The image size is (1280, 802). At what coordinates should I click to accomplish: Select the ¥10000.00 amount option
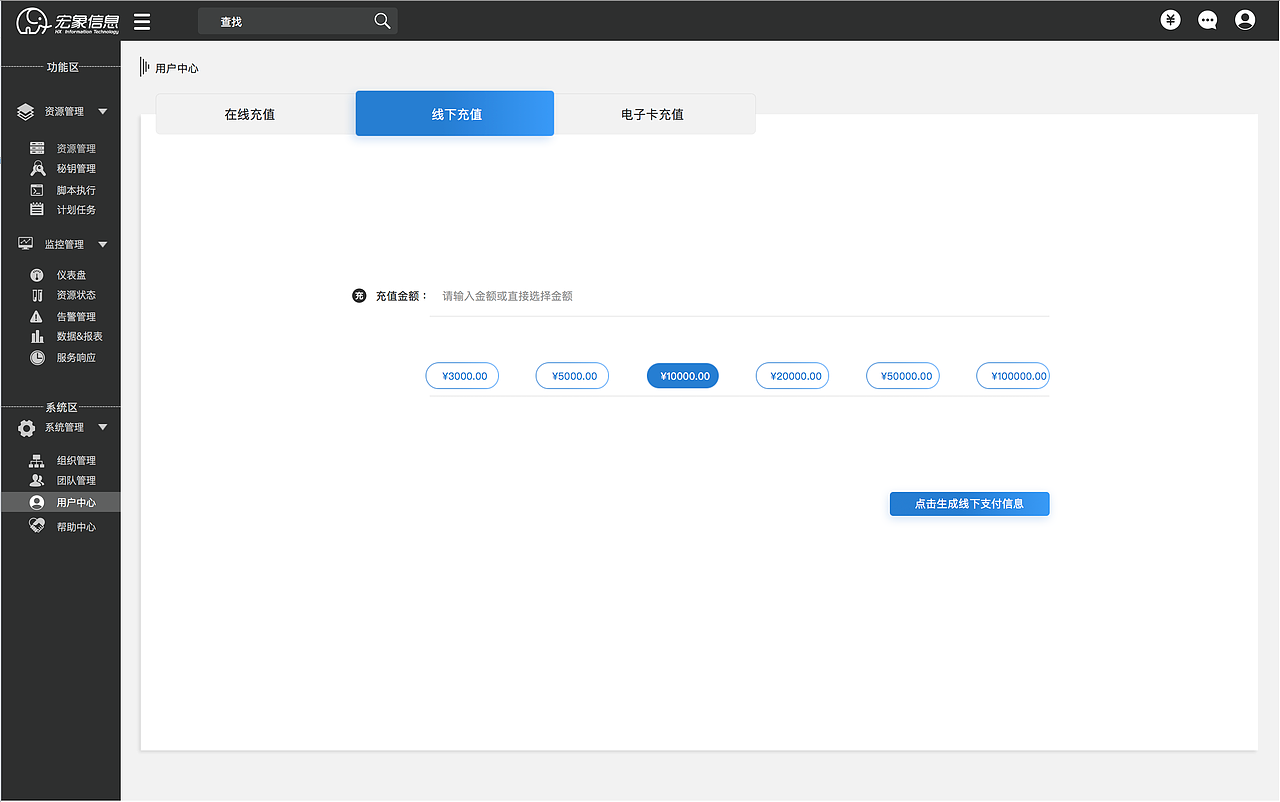pyautogui.click(x=683, y=376)
